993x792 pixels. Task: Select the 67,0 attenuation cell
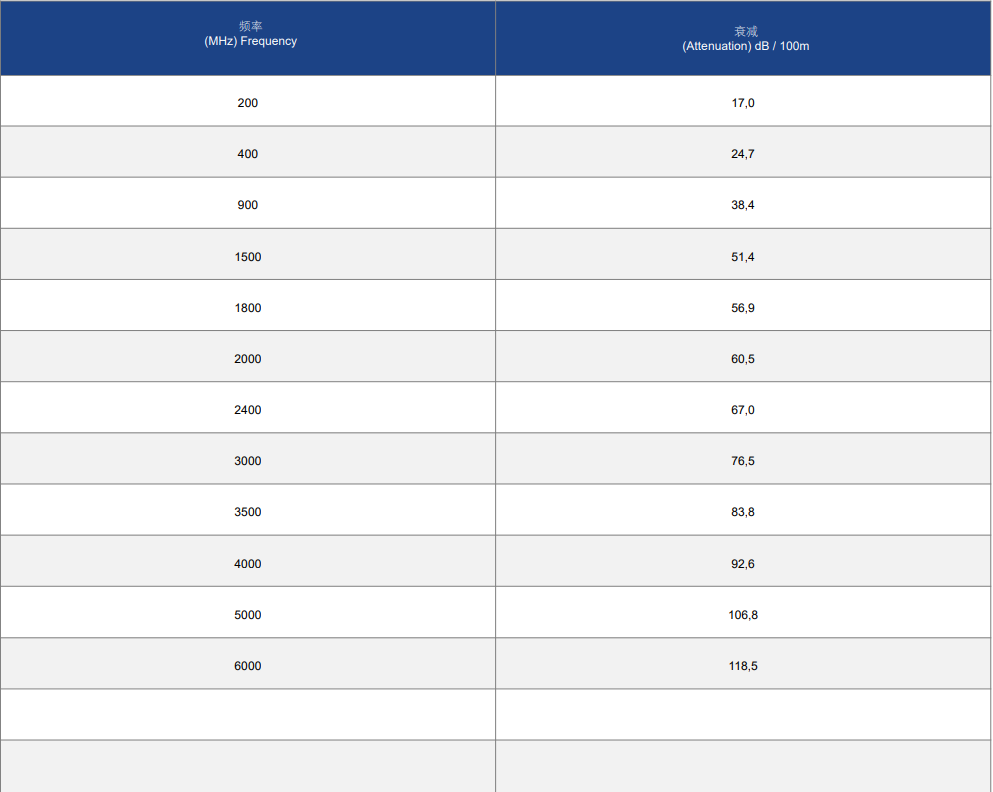click(743, 408)
